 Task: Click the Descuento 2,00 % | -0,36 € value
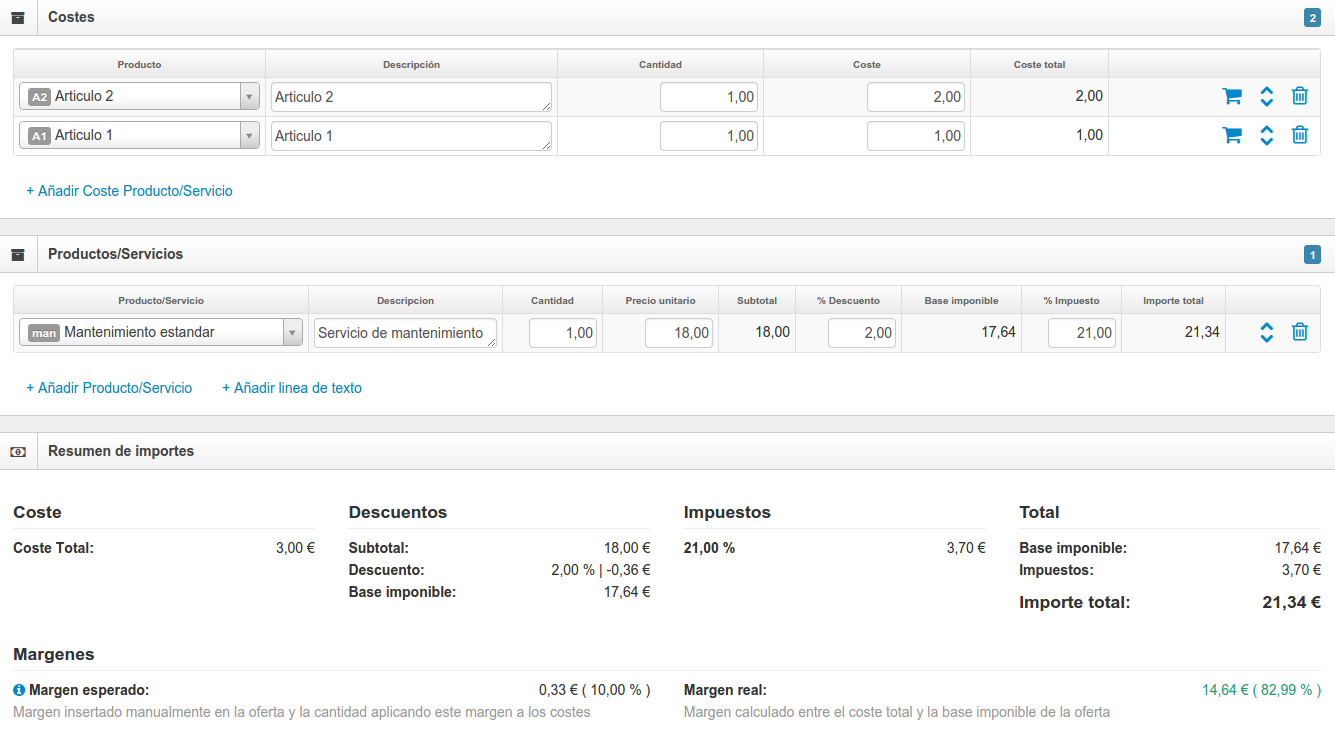[601, 570]
